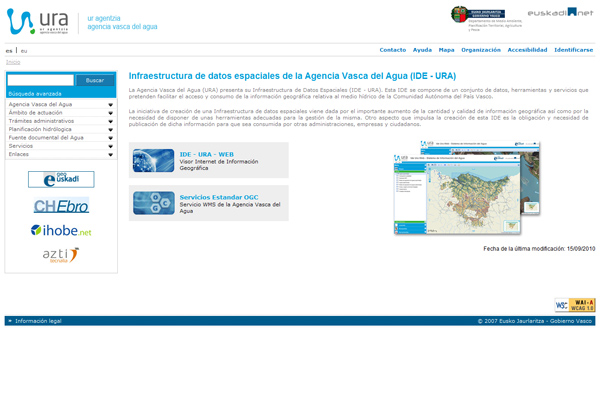This screenshot has width=600, height=397.
Task: Click the URA agency logo
Action: point(38,21)
